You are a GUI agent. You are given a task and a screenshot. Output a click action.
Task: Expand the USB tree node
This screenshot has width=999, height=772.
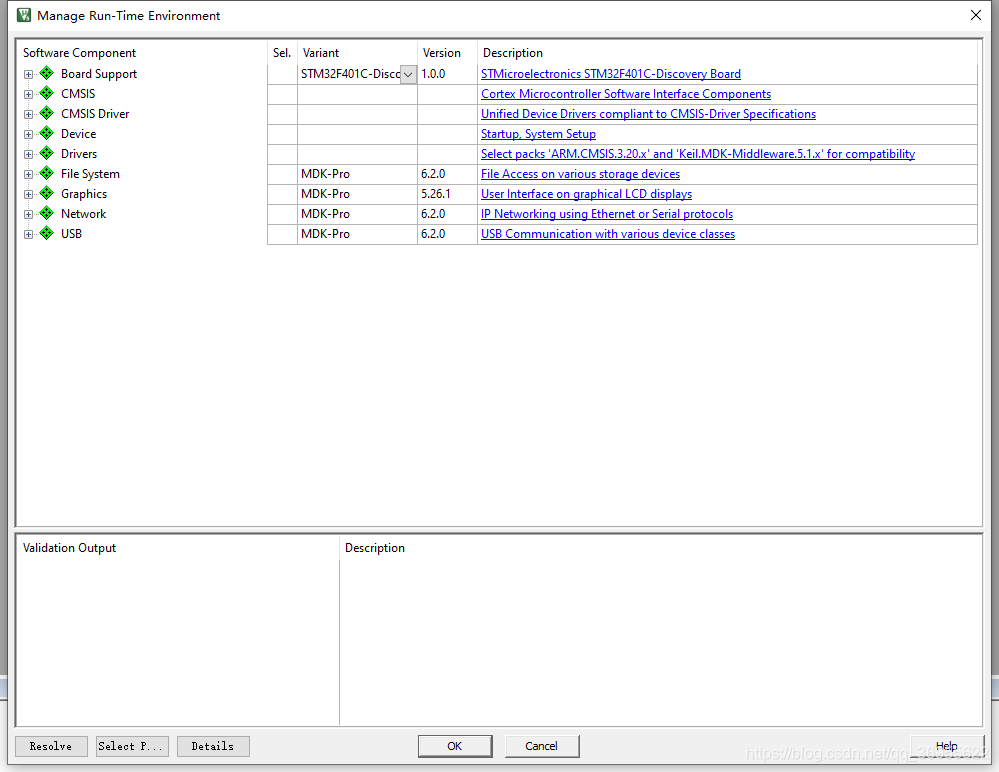(x=28, y=234)
